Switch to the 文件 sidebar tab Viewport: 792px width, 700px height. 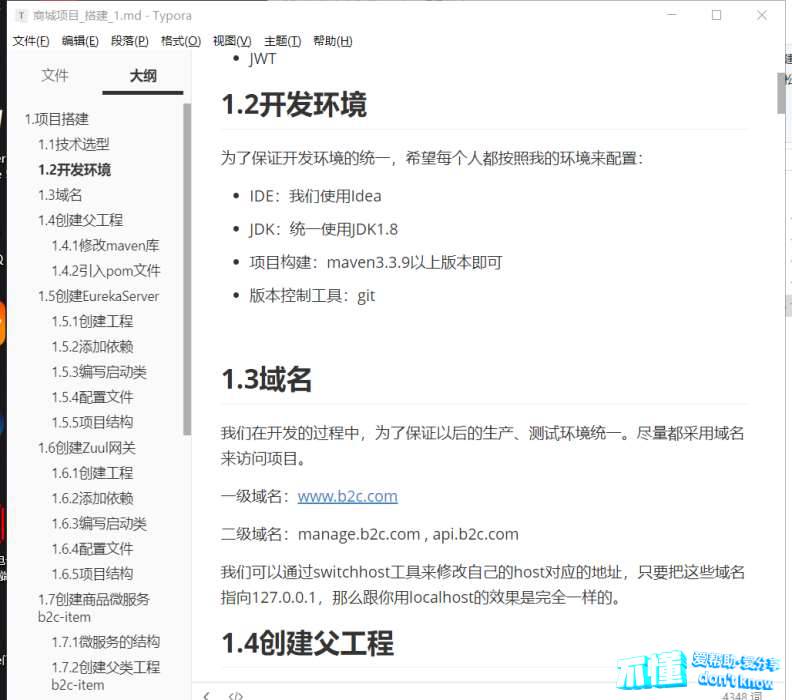tap(55, 75)
